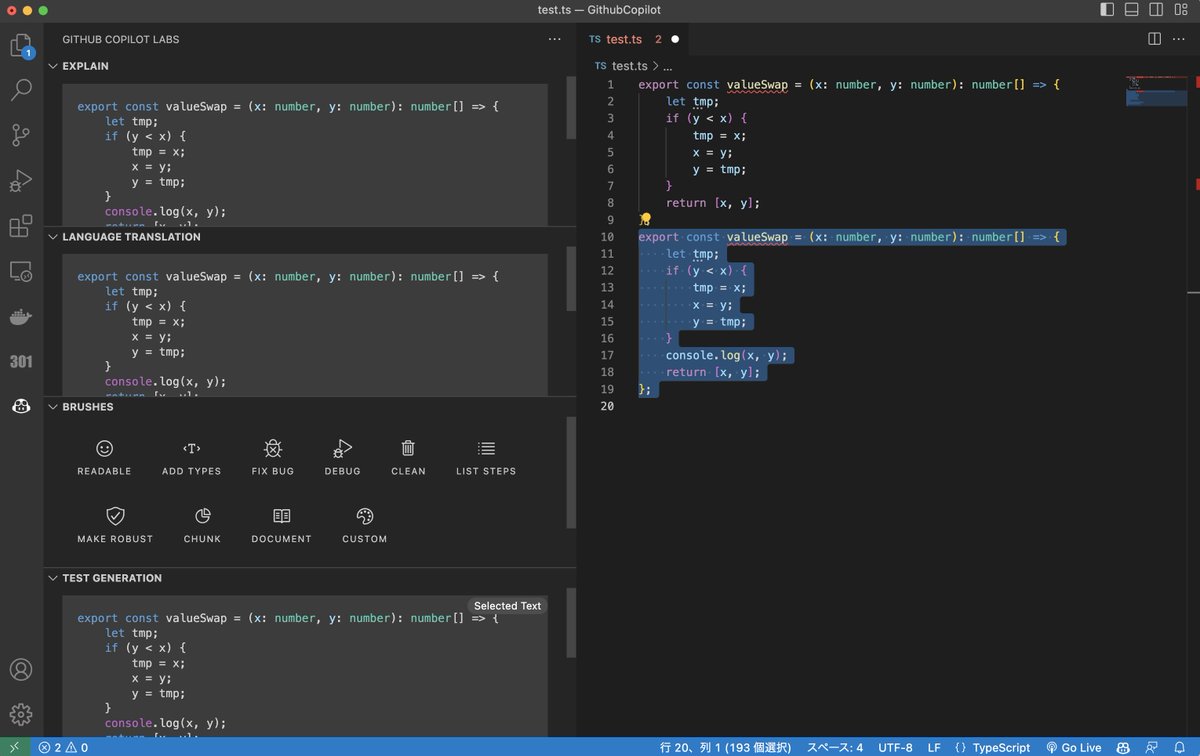Click the lightbulb code action icon
1200x756 pixels.
coord(645,219)
